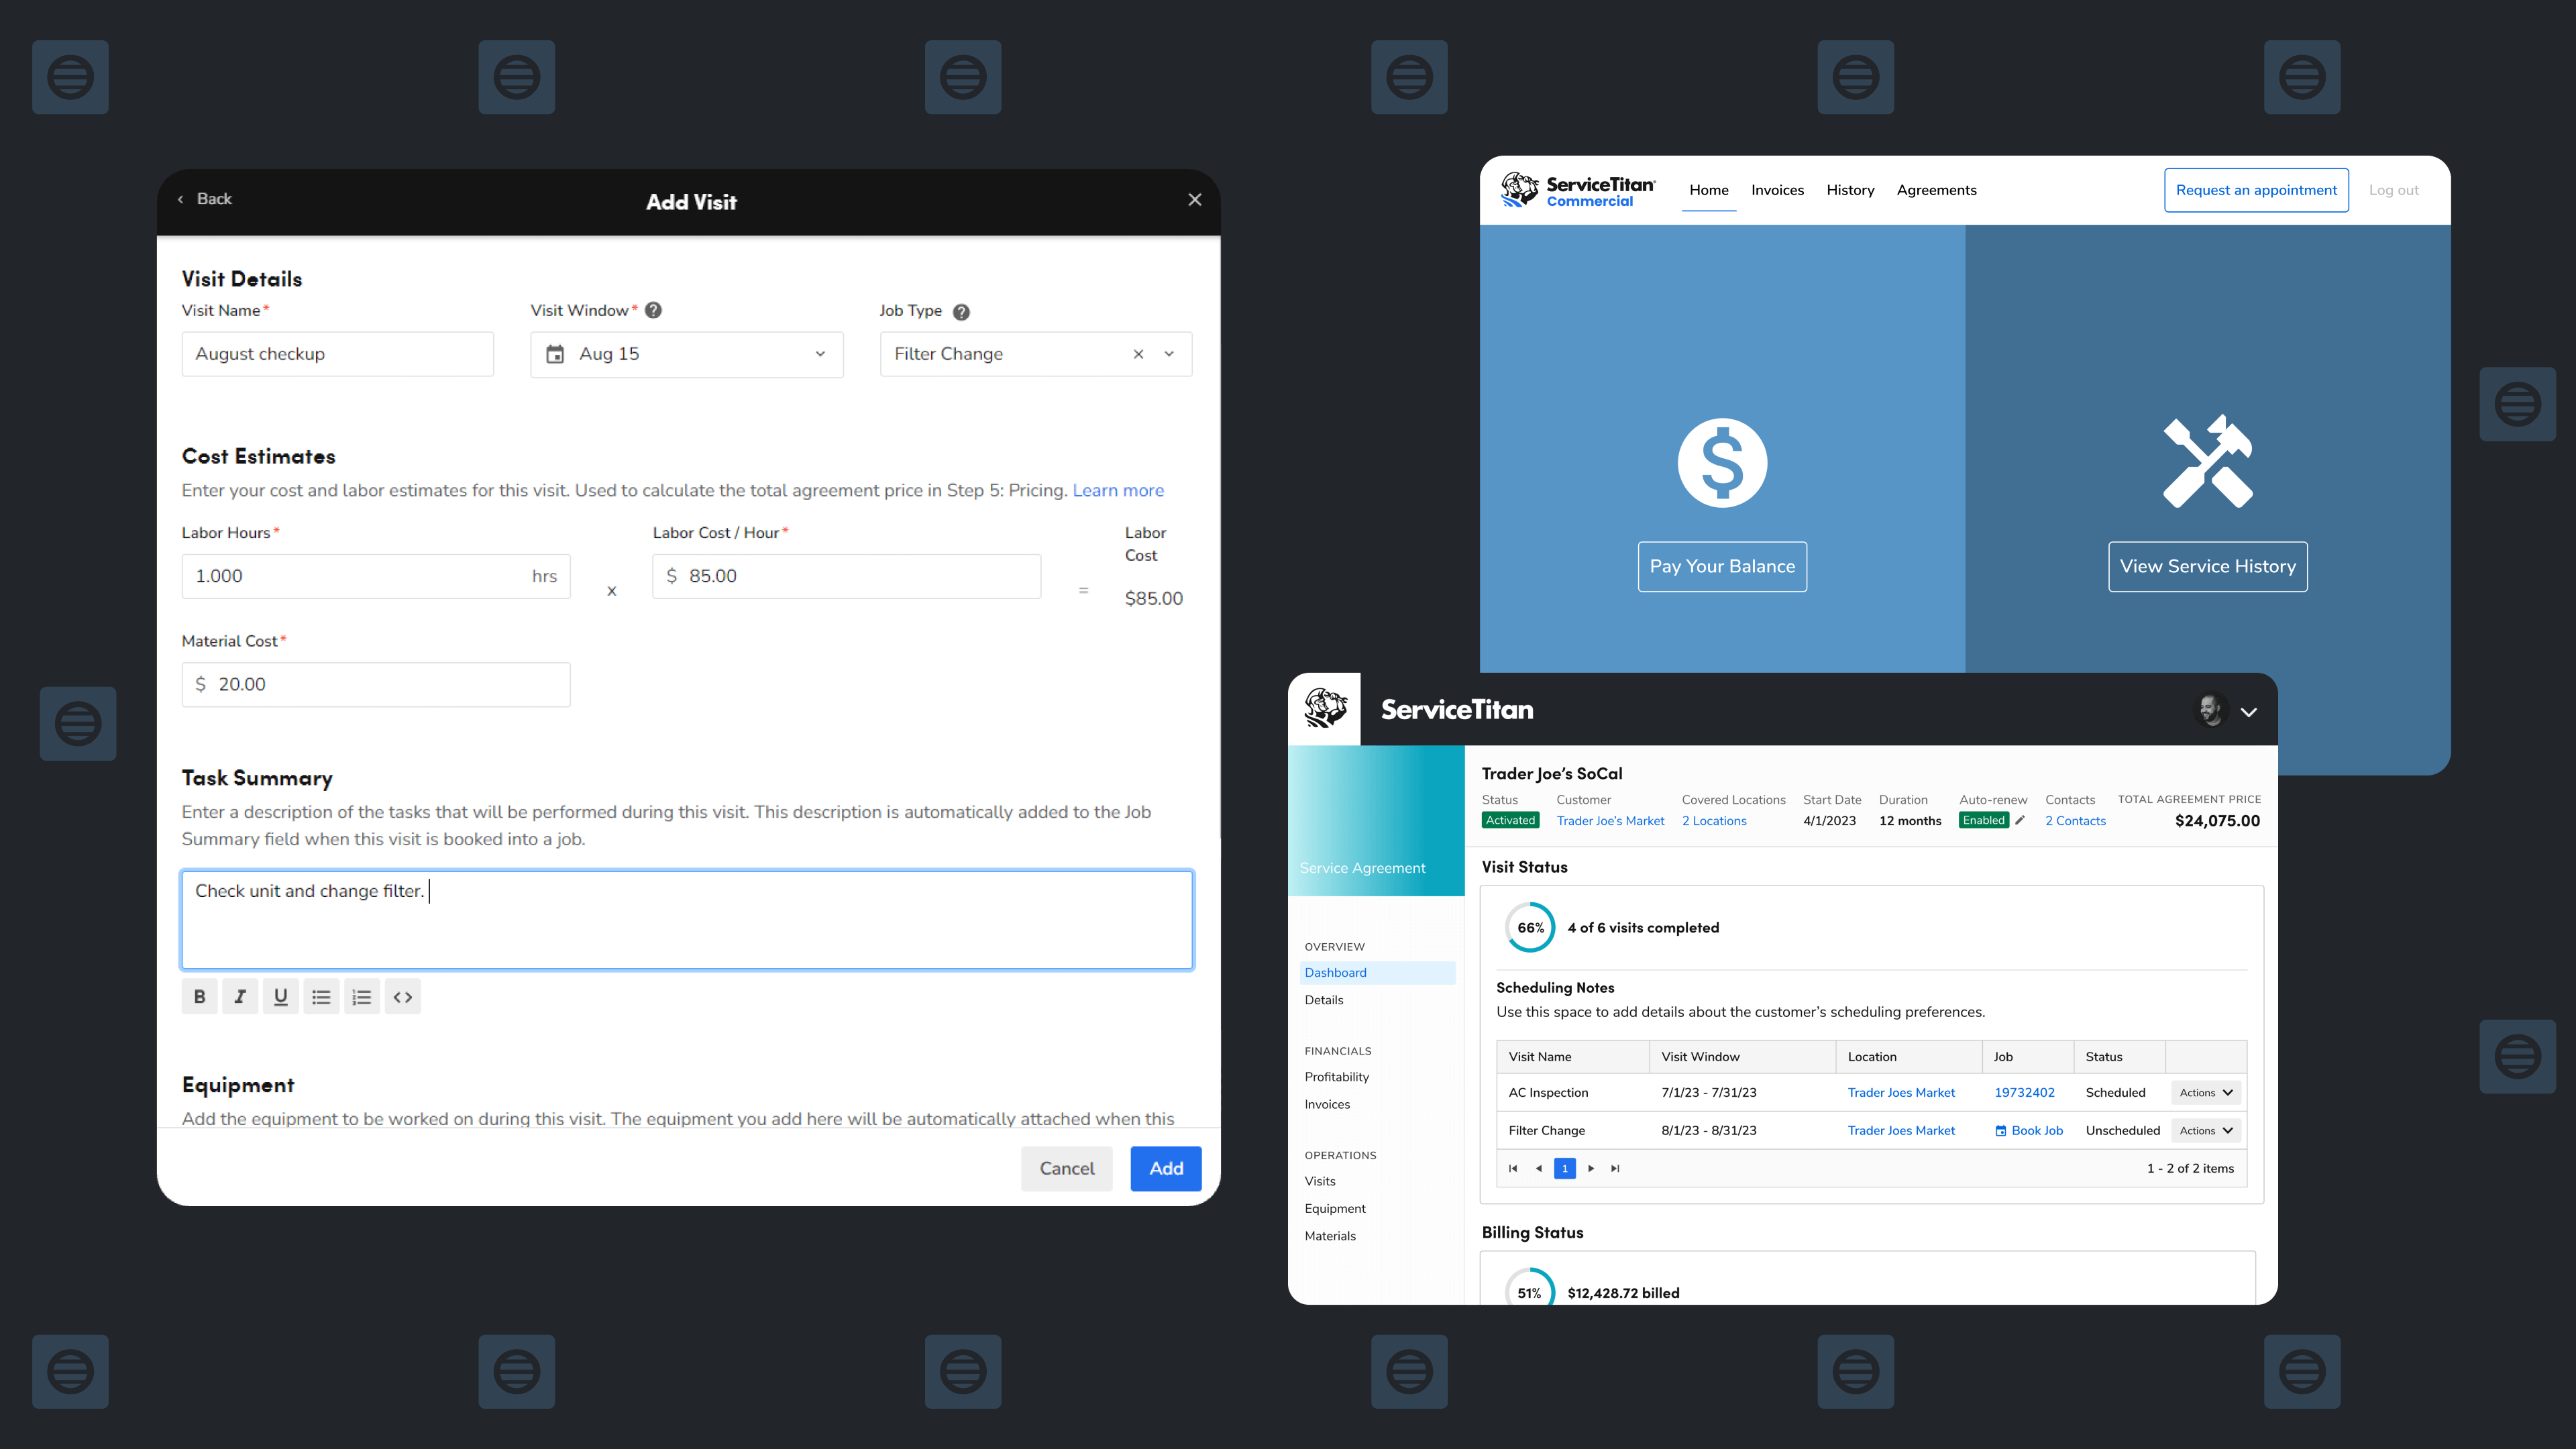Viewport: 2576px width, 1449px height.
Task: Click the Visit Name field showing August checkup
Action: click(x=337, y=353)
